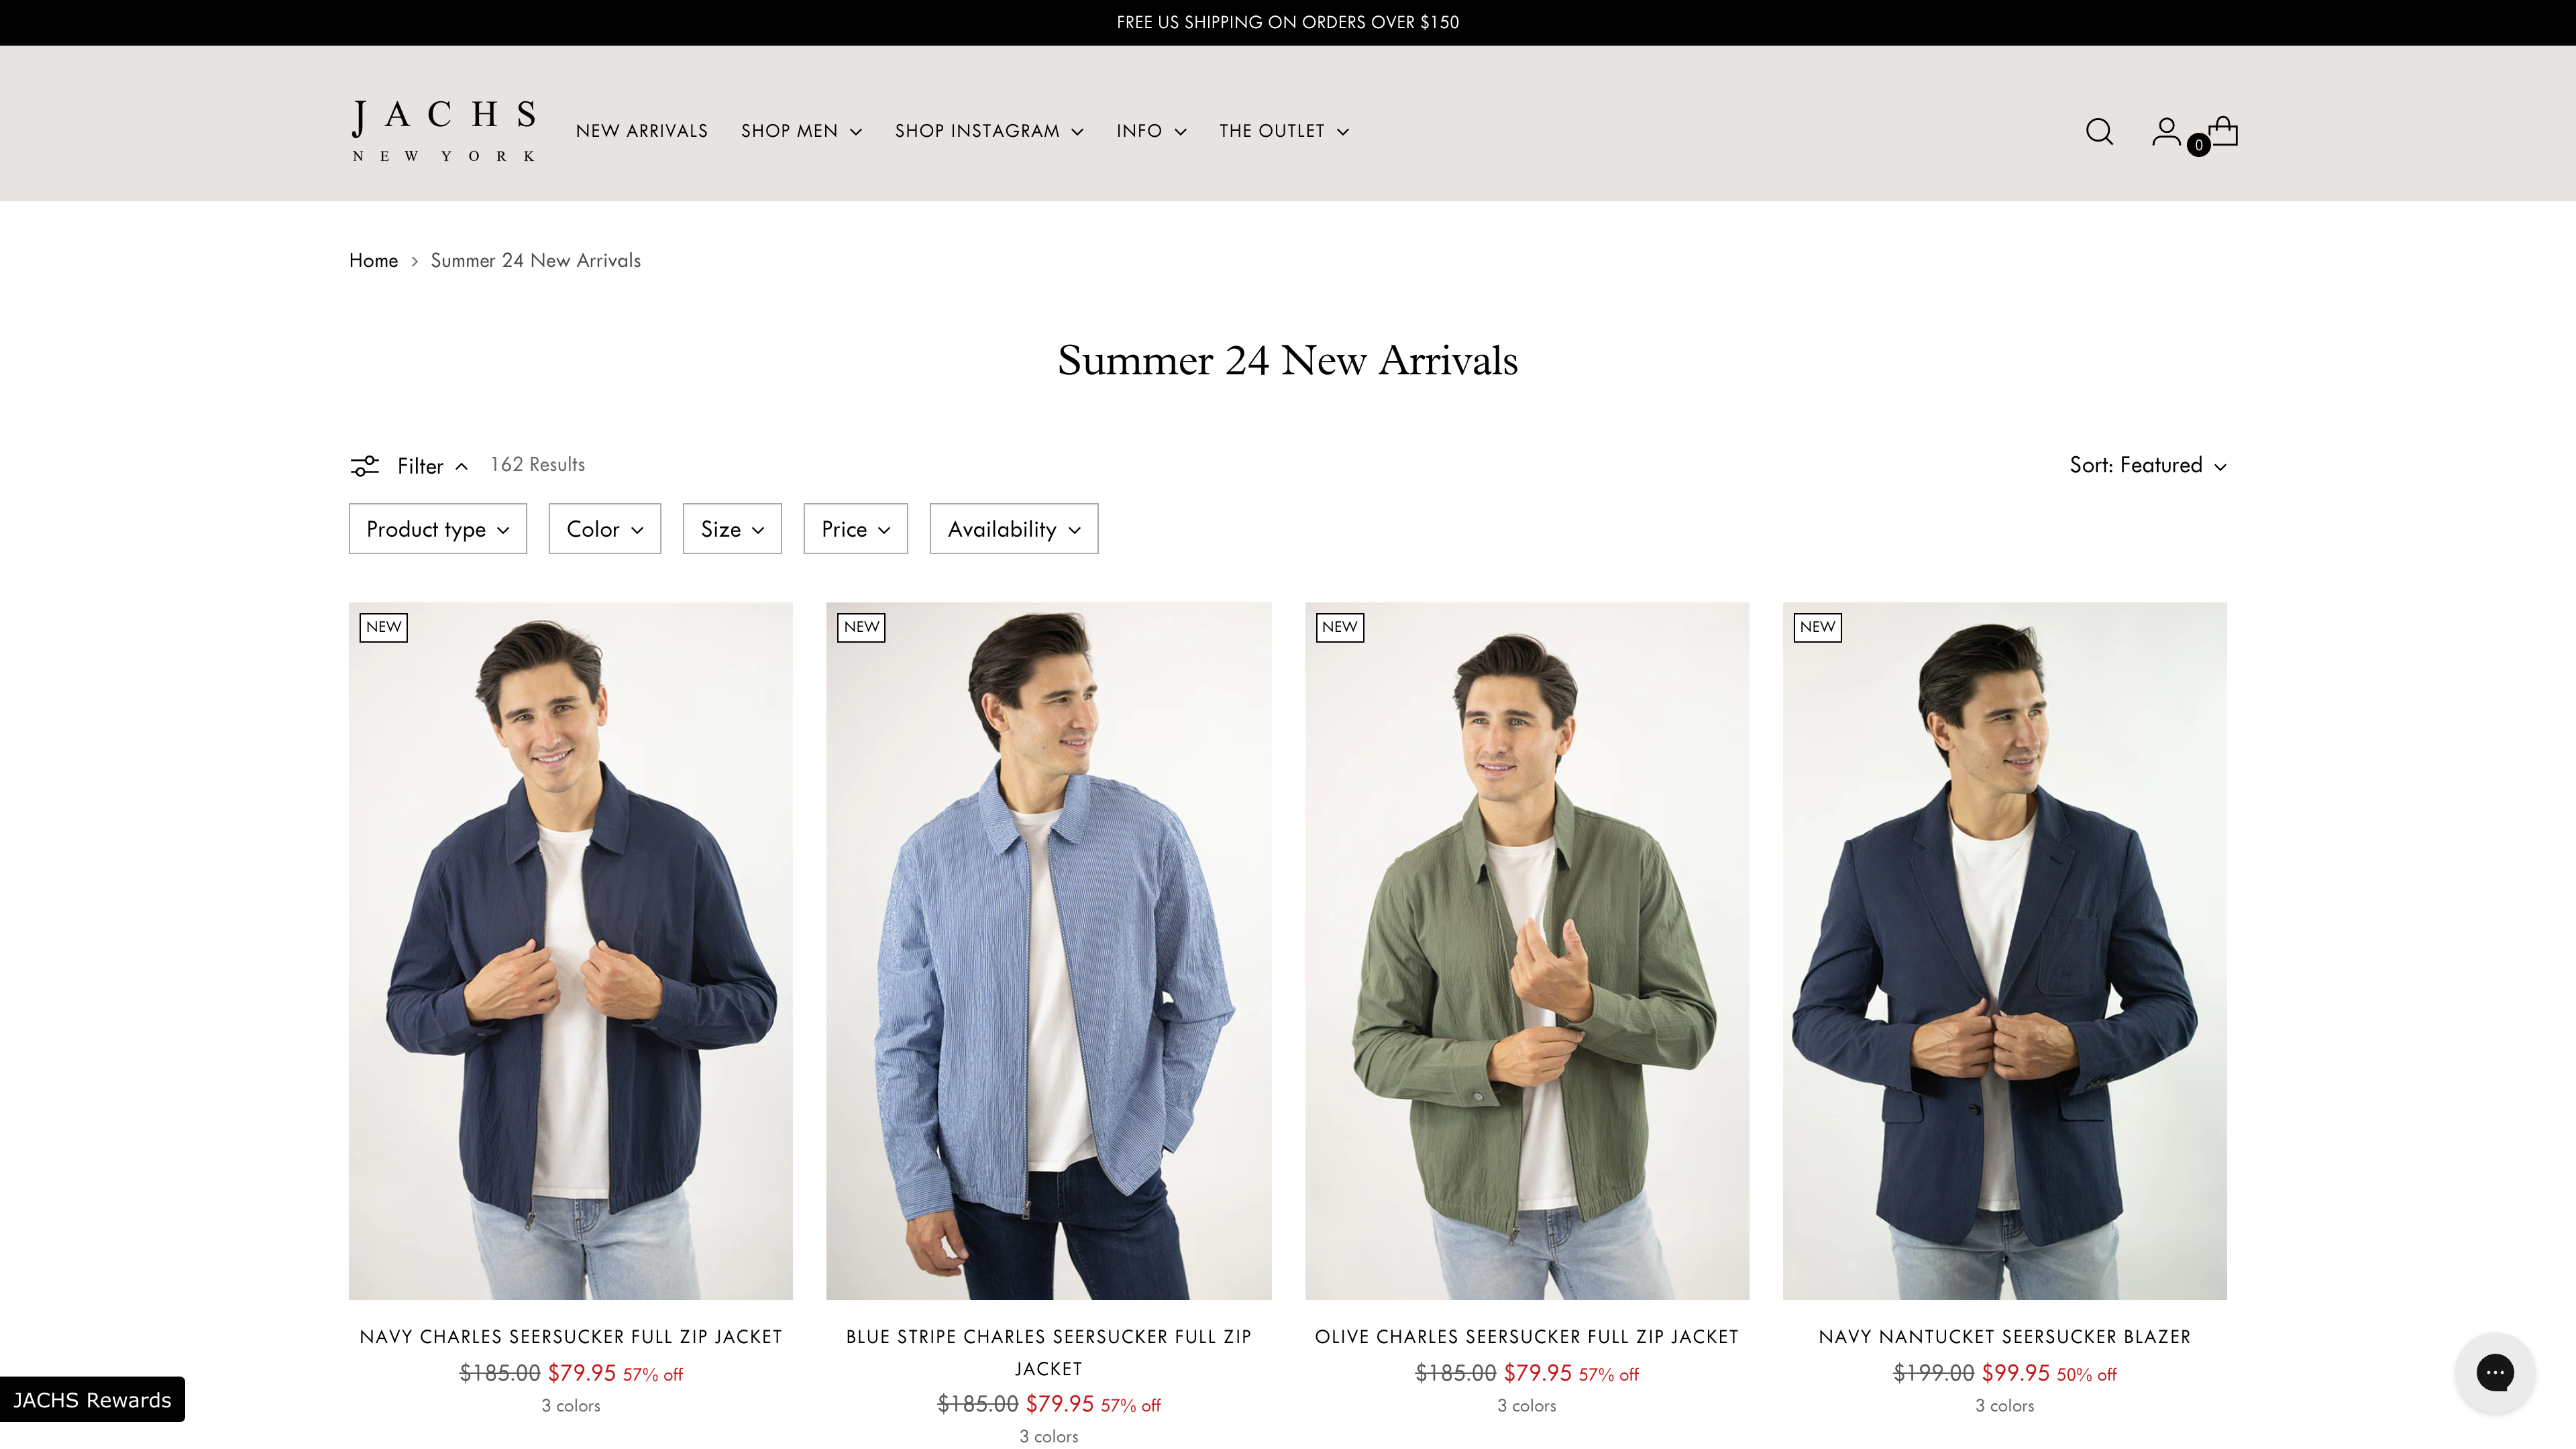Open the chat support bubble
Screen dimensions: 2576x1449
[x=2496, y=1373]
